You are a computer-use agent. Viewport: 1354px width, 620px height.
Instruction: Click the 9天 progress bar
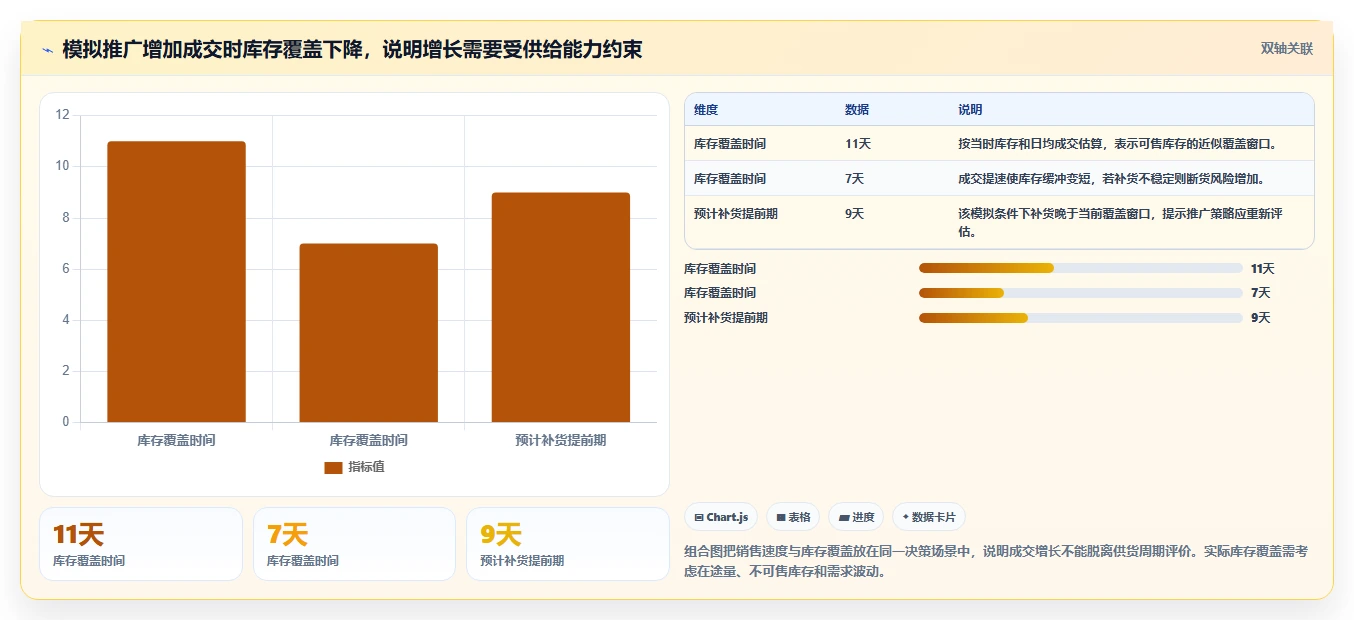coord(1080,318)
